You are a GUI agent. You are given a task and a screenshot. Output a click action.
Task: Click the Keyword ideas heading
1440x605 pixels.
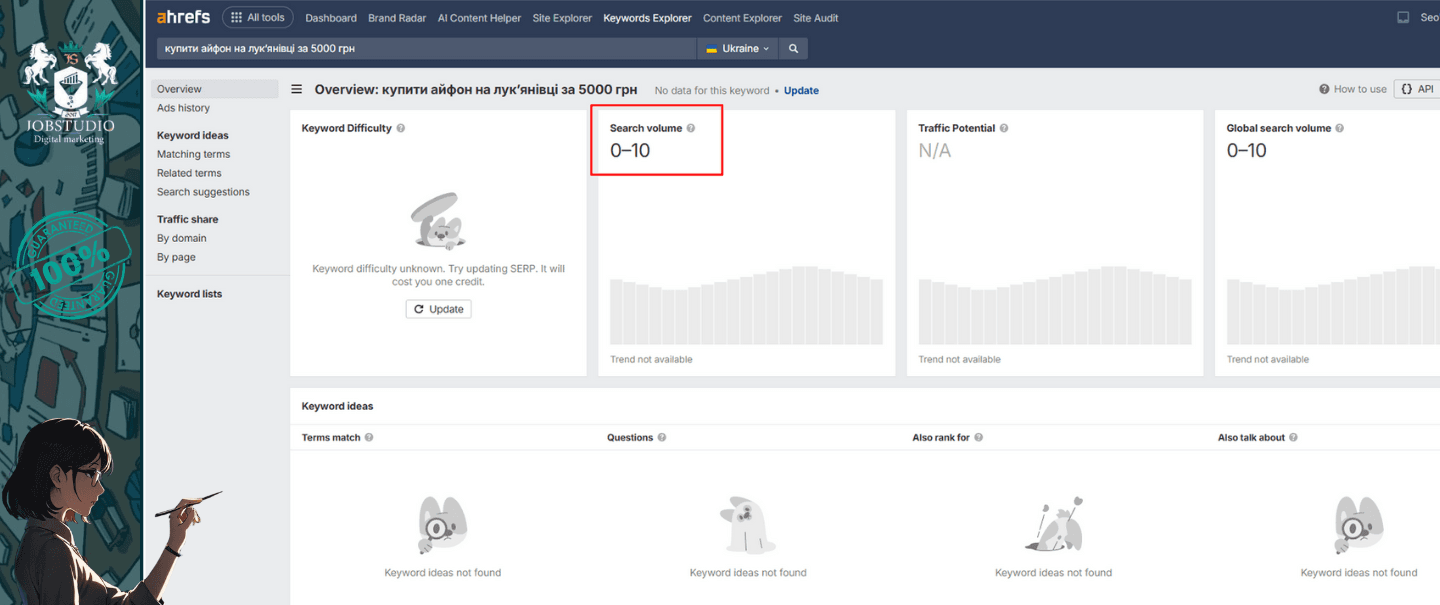pyautogui.click(x=337, y=406)
